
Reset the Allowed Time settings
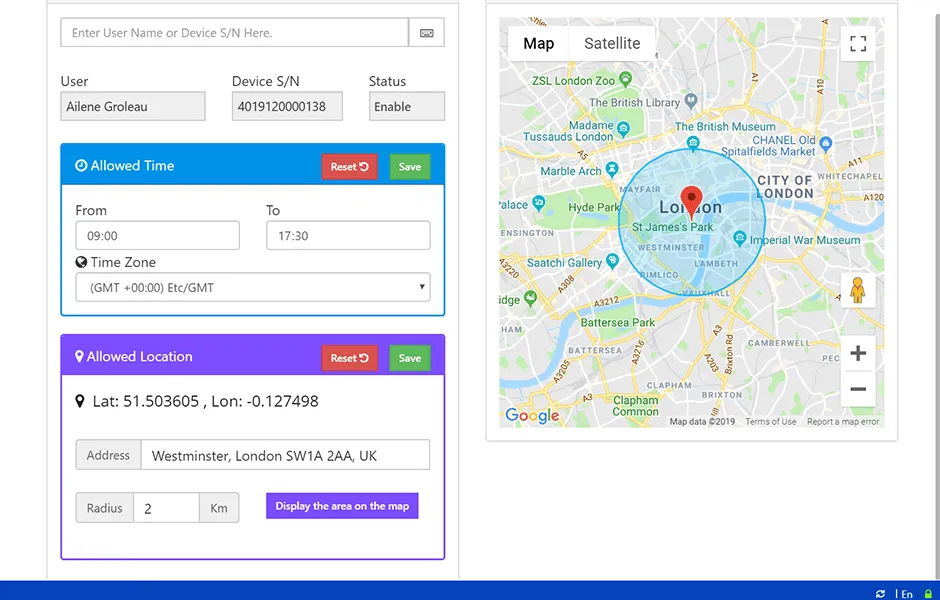349,167
